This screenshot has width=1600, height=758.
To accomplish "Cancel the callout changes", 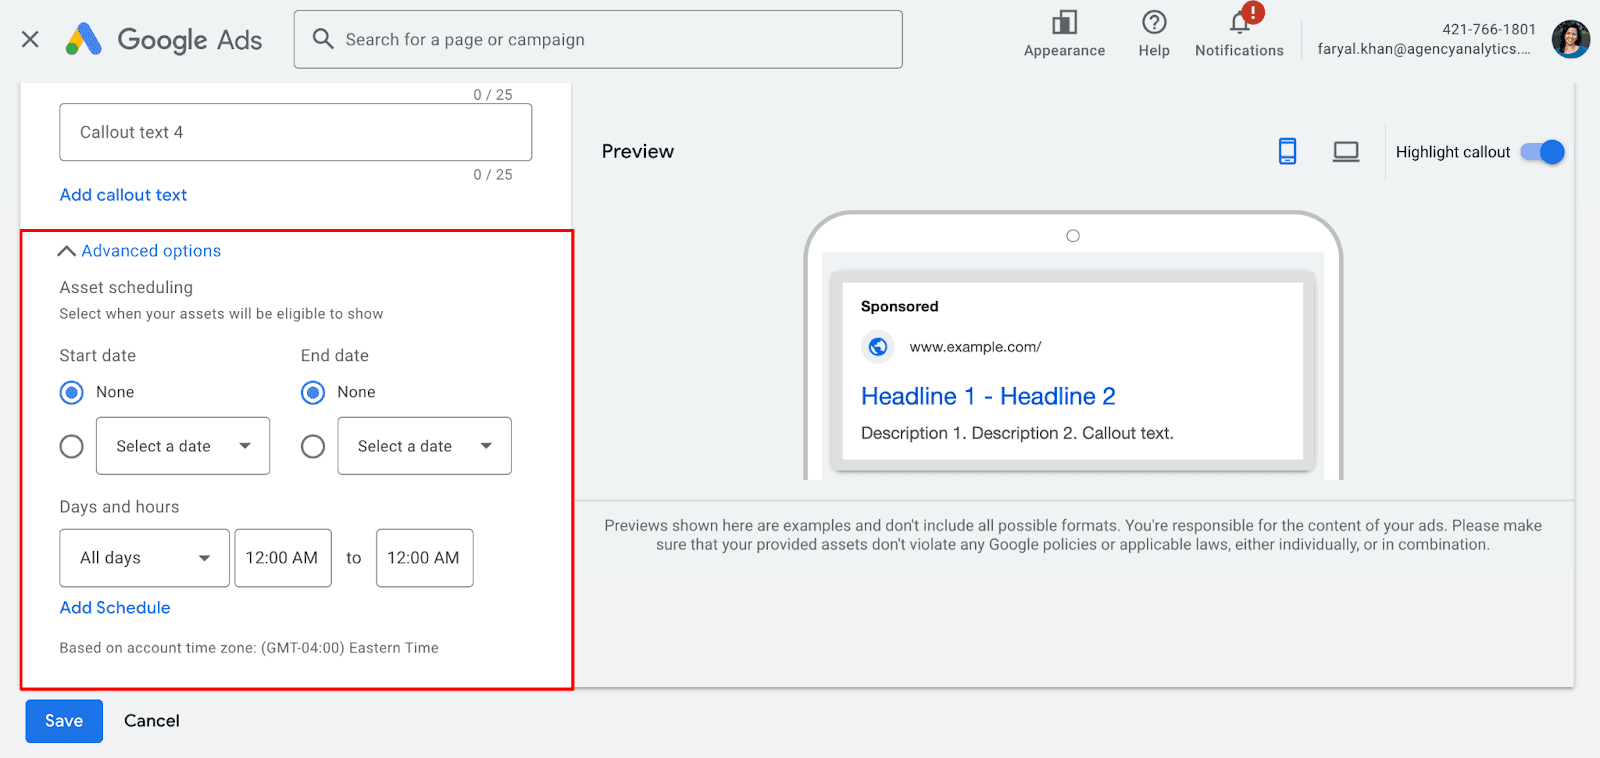I will 152,721.
